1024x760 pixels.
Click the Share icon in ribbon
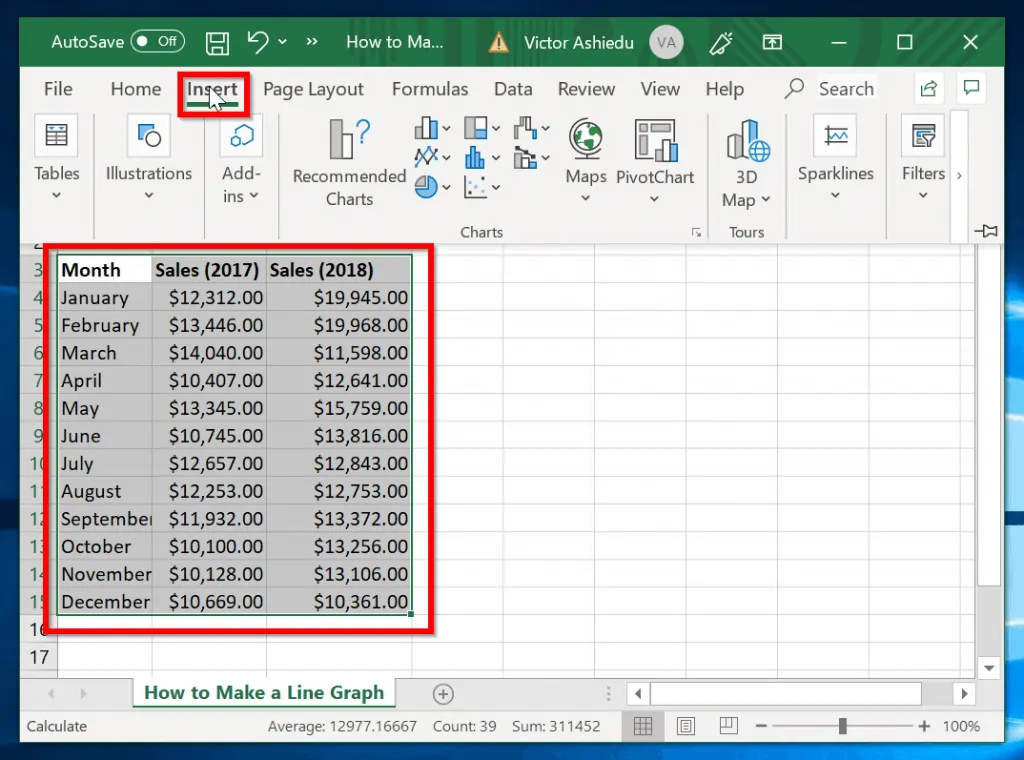point(929,88)
